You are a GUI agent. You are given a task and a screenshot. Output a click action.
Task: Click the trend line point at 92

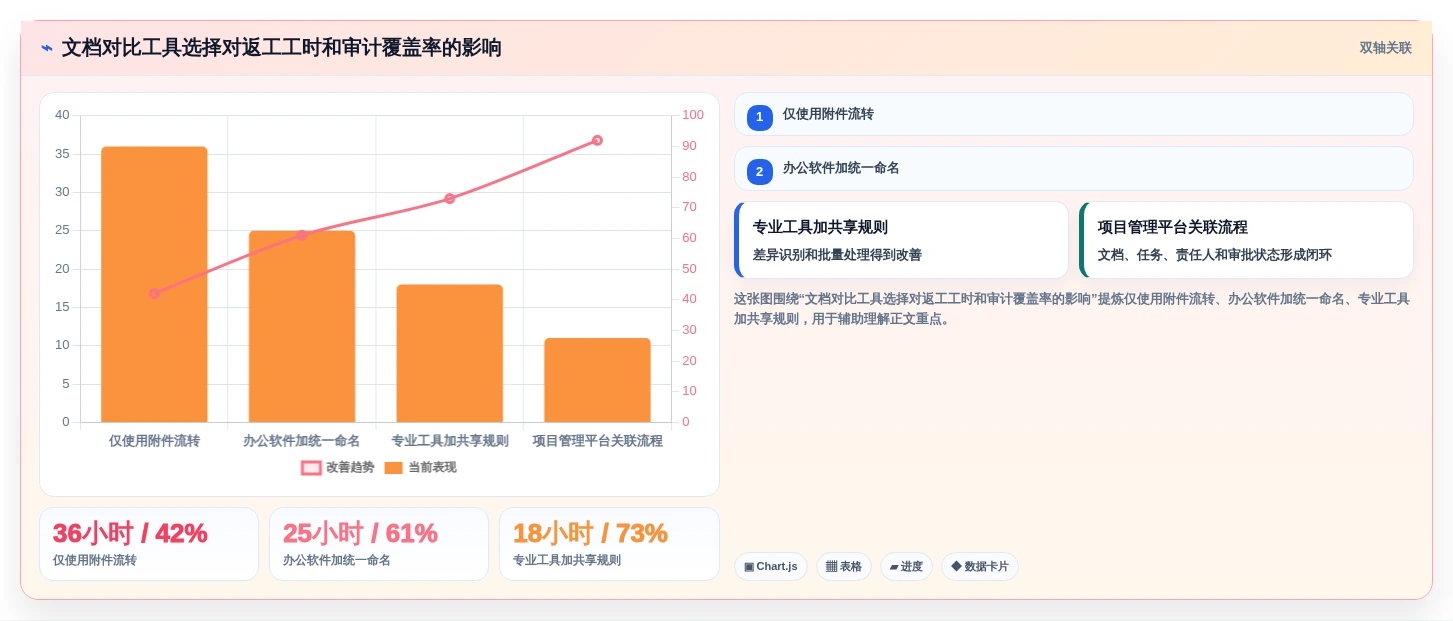point(597,140)
